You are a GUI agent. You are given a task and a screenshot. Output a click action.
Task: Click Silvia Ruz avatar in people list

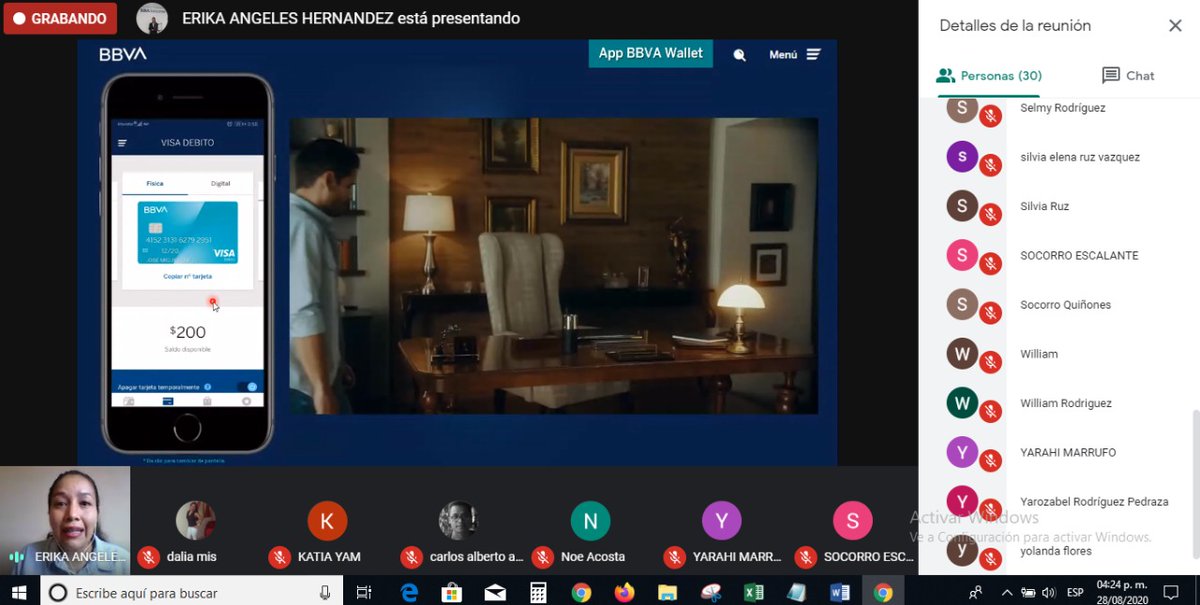pyautogui.click(x=962, y=206)
